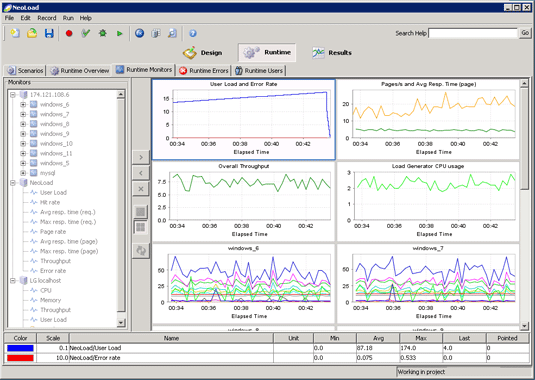Start recording with the red circle icon
535x380 pixels.
pyautogui.click(x=69, y=33)
